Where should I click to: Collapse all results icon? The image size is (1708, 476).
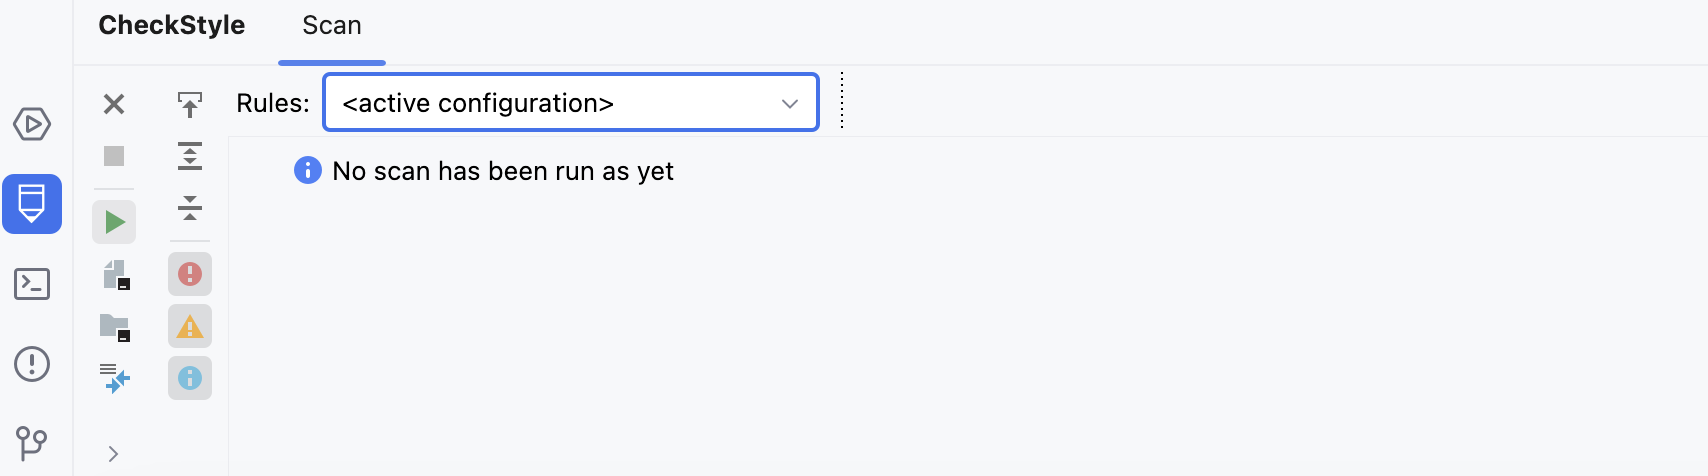coord(190,208)
